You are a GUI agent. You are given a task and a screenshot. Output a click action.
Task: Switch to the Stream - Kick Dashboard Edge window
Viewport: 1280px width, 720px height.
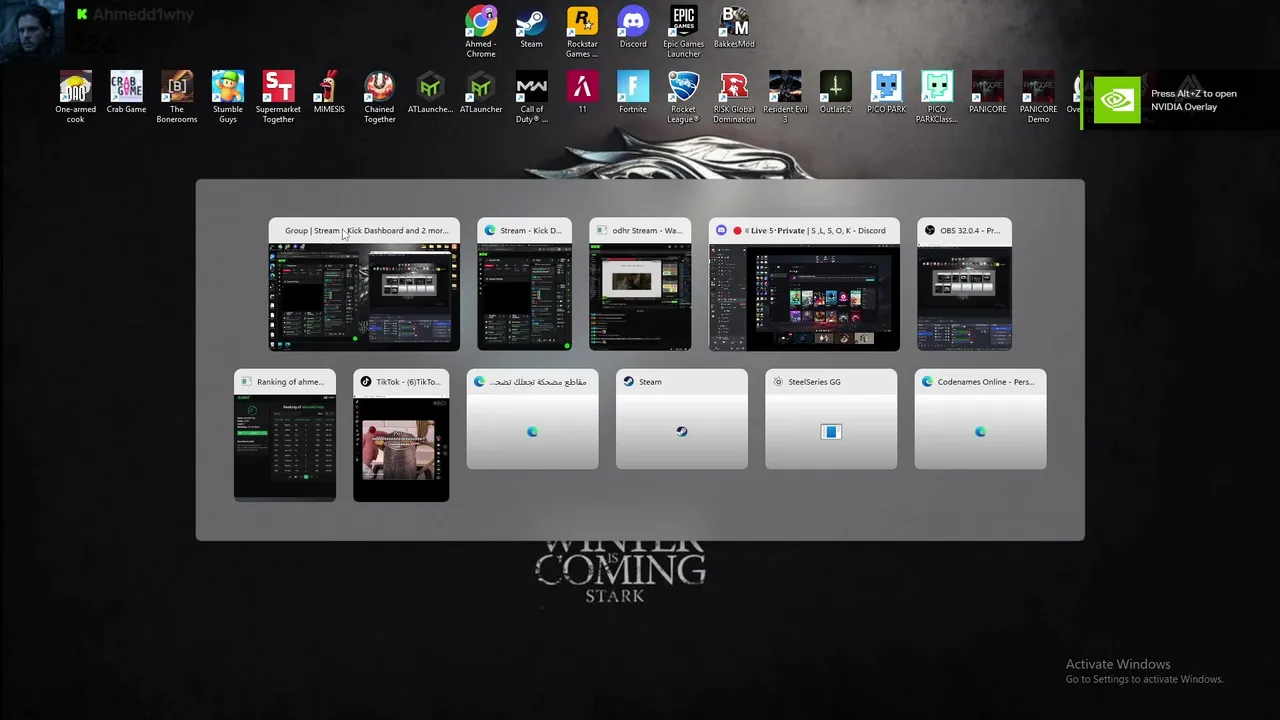click(525, 284)
